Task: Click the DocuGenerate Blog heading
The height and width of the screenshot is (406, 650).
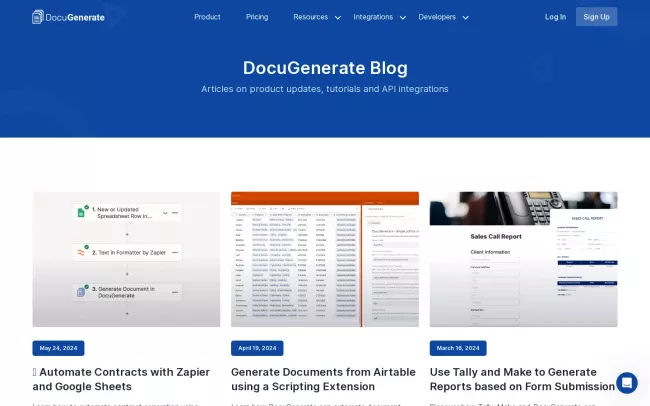Action: pos(325,68)
